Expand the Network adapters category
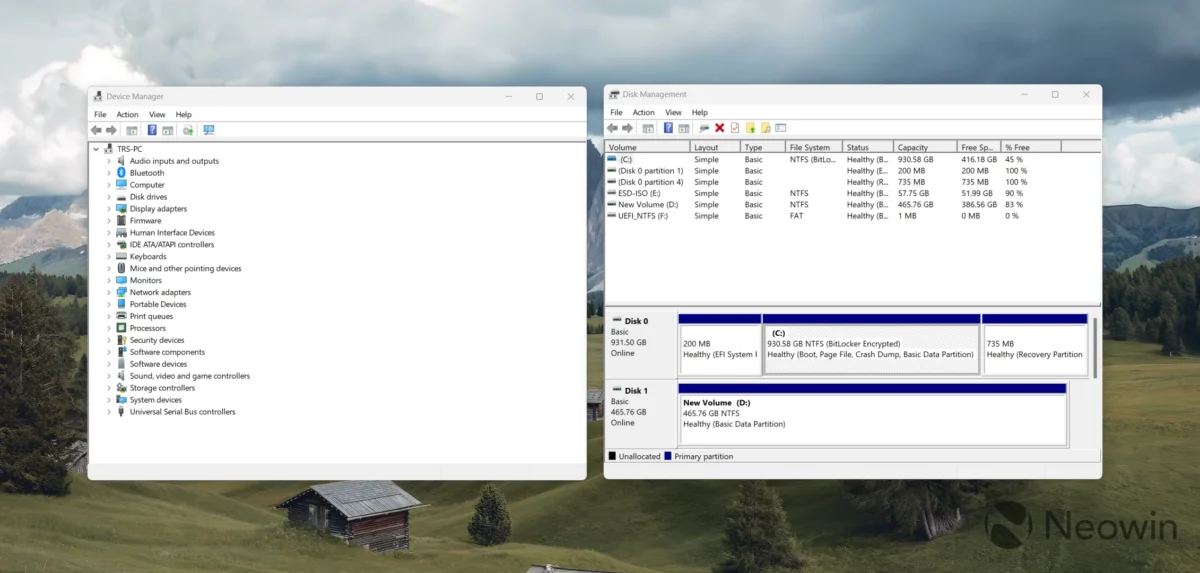Screen dimensions: 1200x573 [109, 292]
